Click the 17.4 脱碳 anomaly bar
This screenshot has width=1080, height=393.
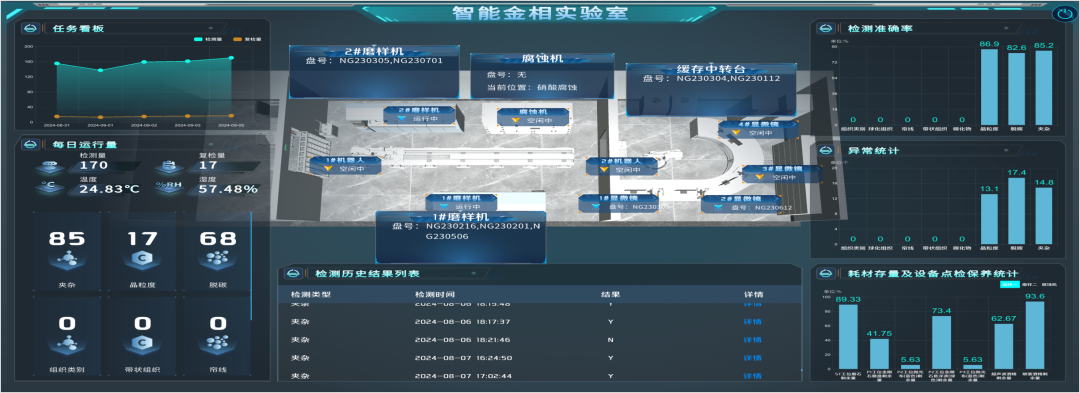(x=1016, y=211)
